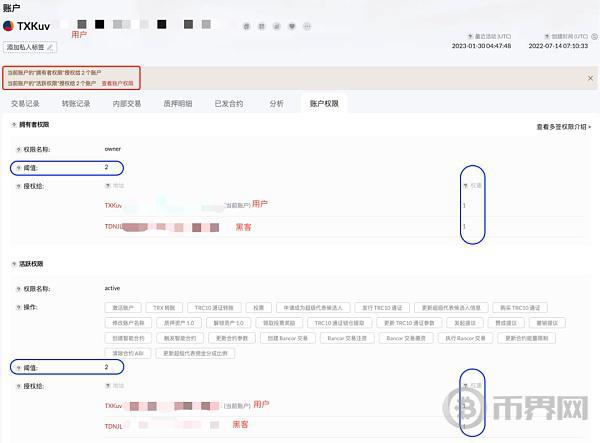Select the 已发合约 tab
600x443 pixels.
point(228,103)
